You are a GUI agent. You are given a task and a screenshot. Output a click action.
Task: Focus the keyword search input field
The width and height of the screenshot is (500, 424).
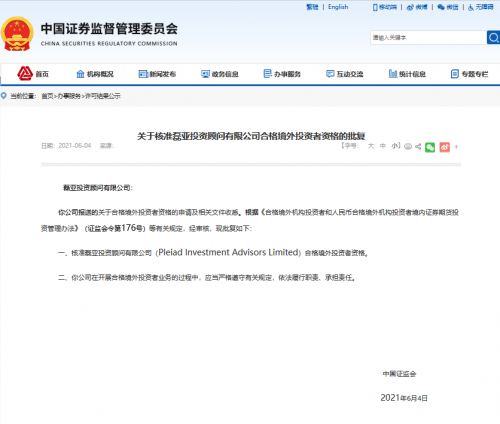pos(428,37)
